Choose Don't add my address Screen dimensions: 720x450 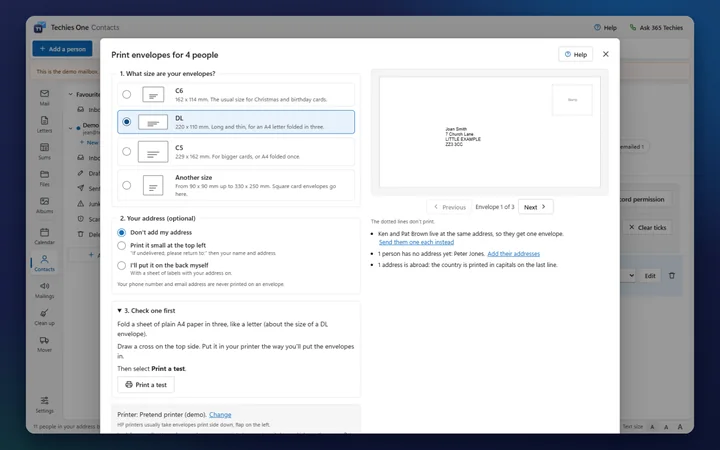[121, 232]
